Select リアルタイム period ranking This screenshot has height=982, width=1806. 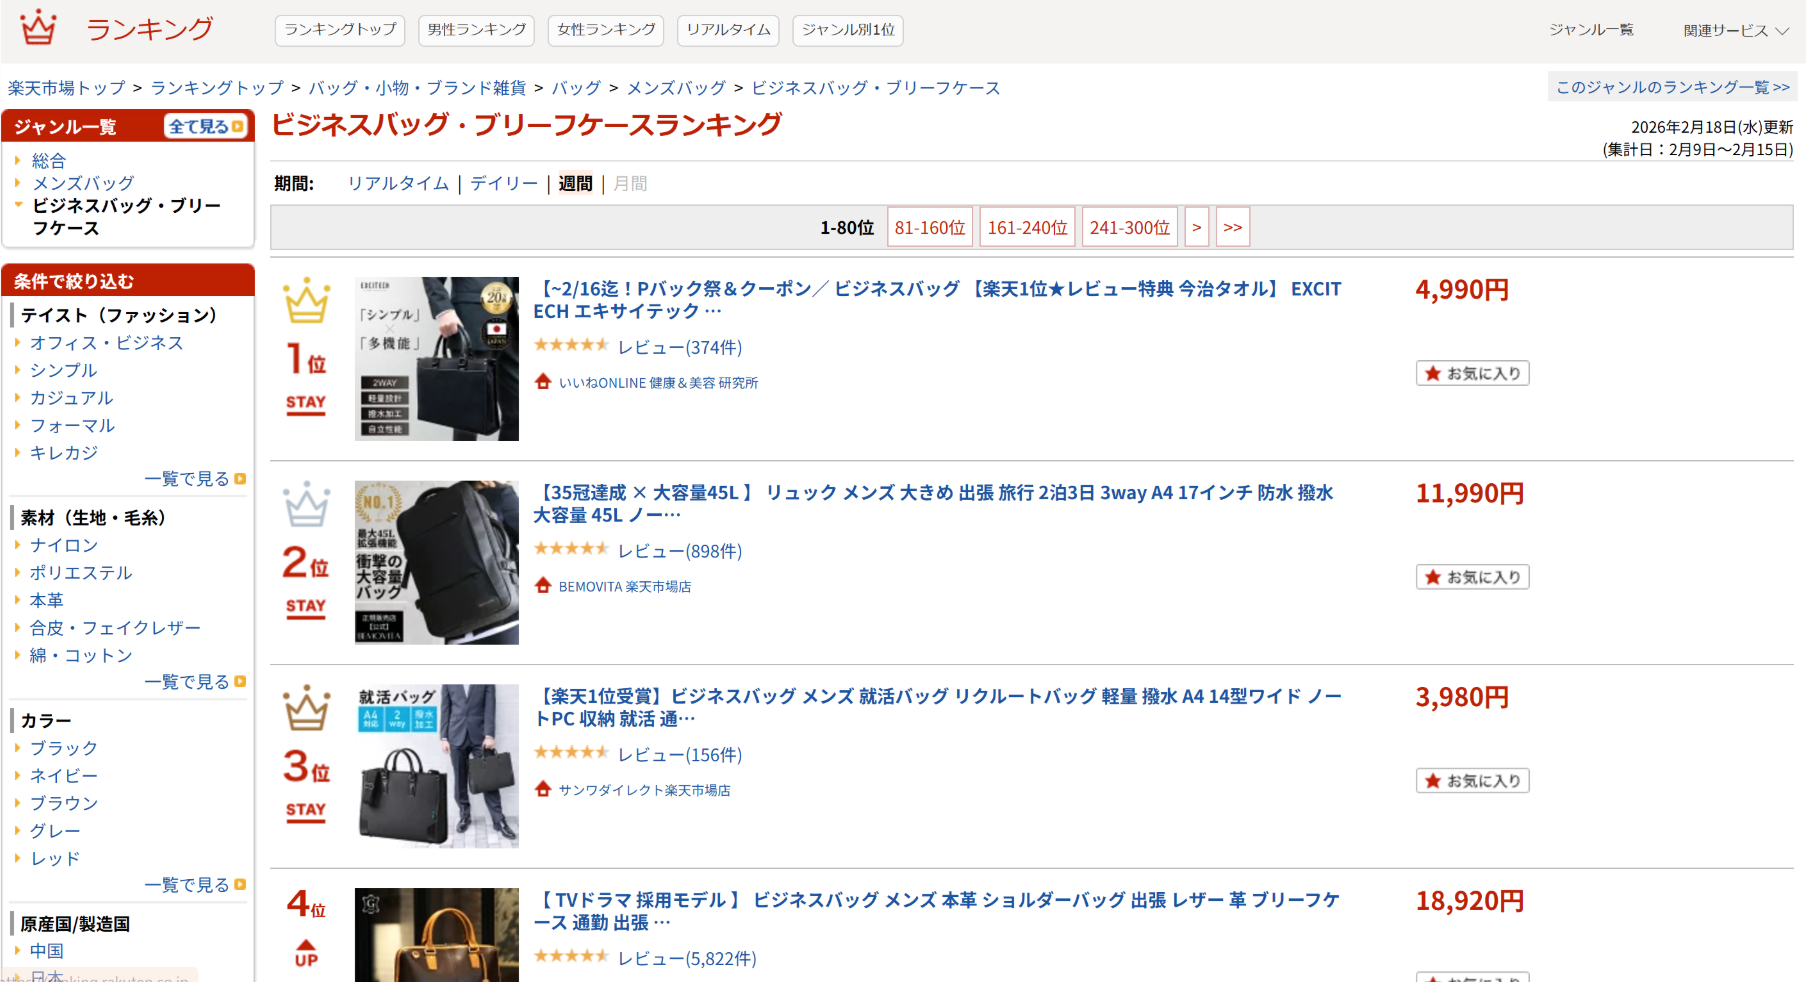398,184
